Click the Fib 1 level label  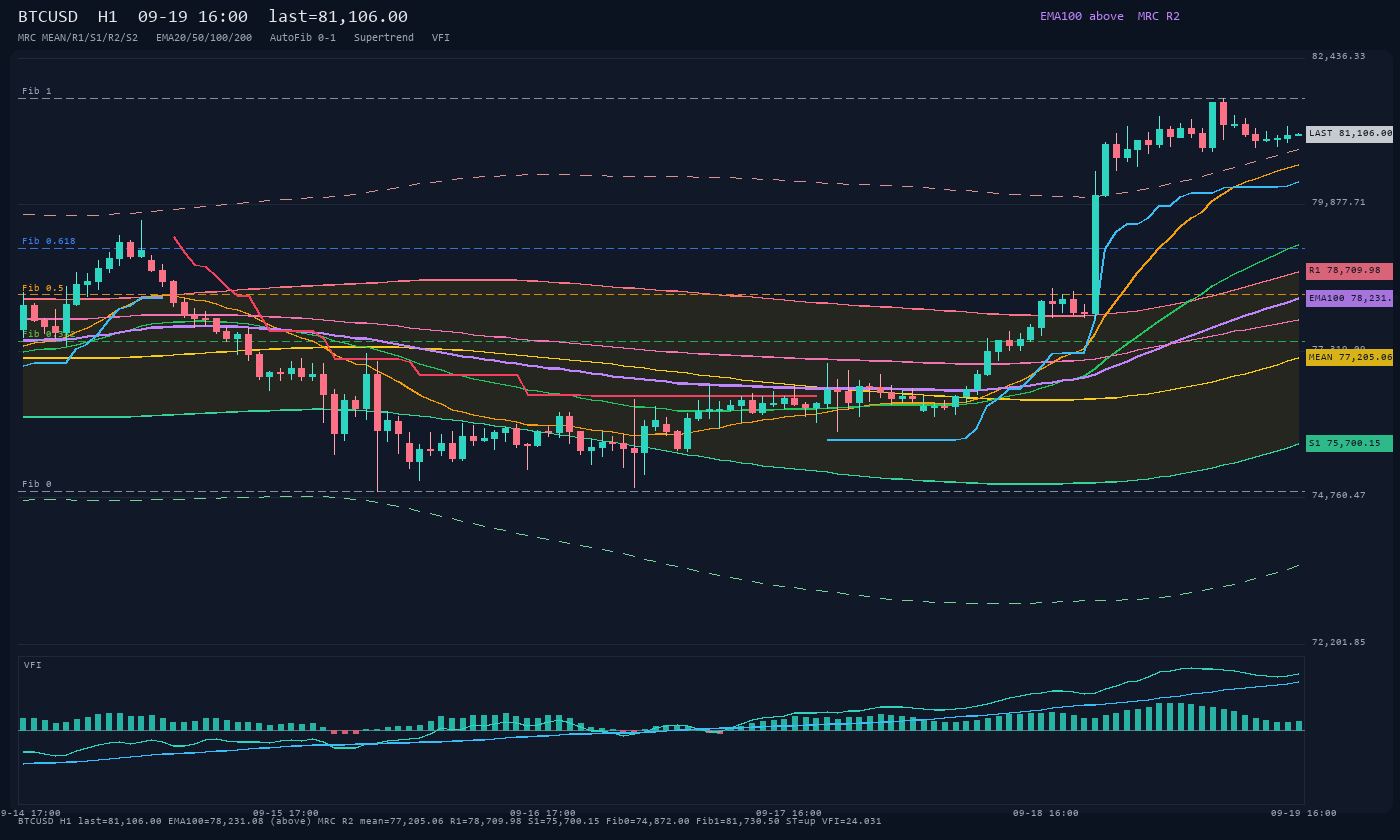[37, 91]
